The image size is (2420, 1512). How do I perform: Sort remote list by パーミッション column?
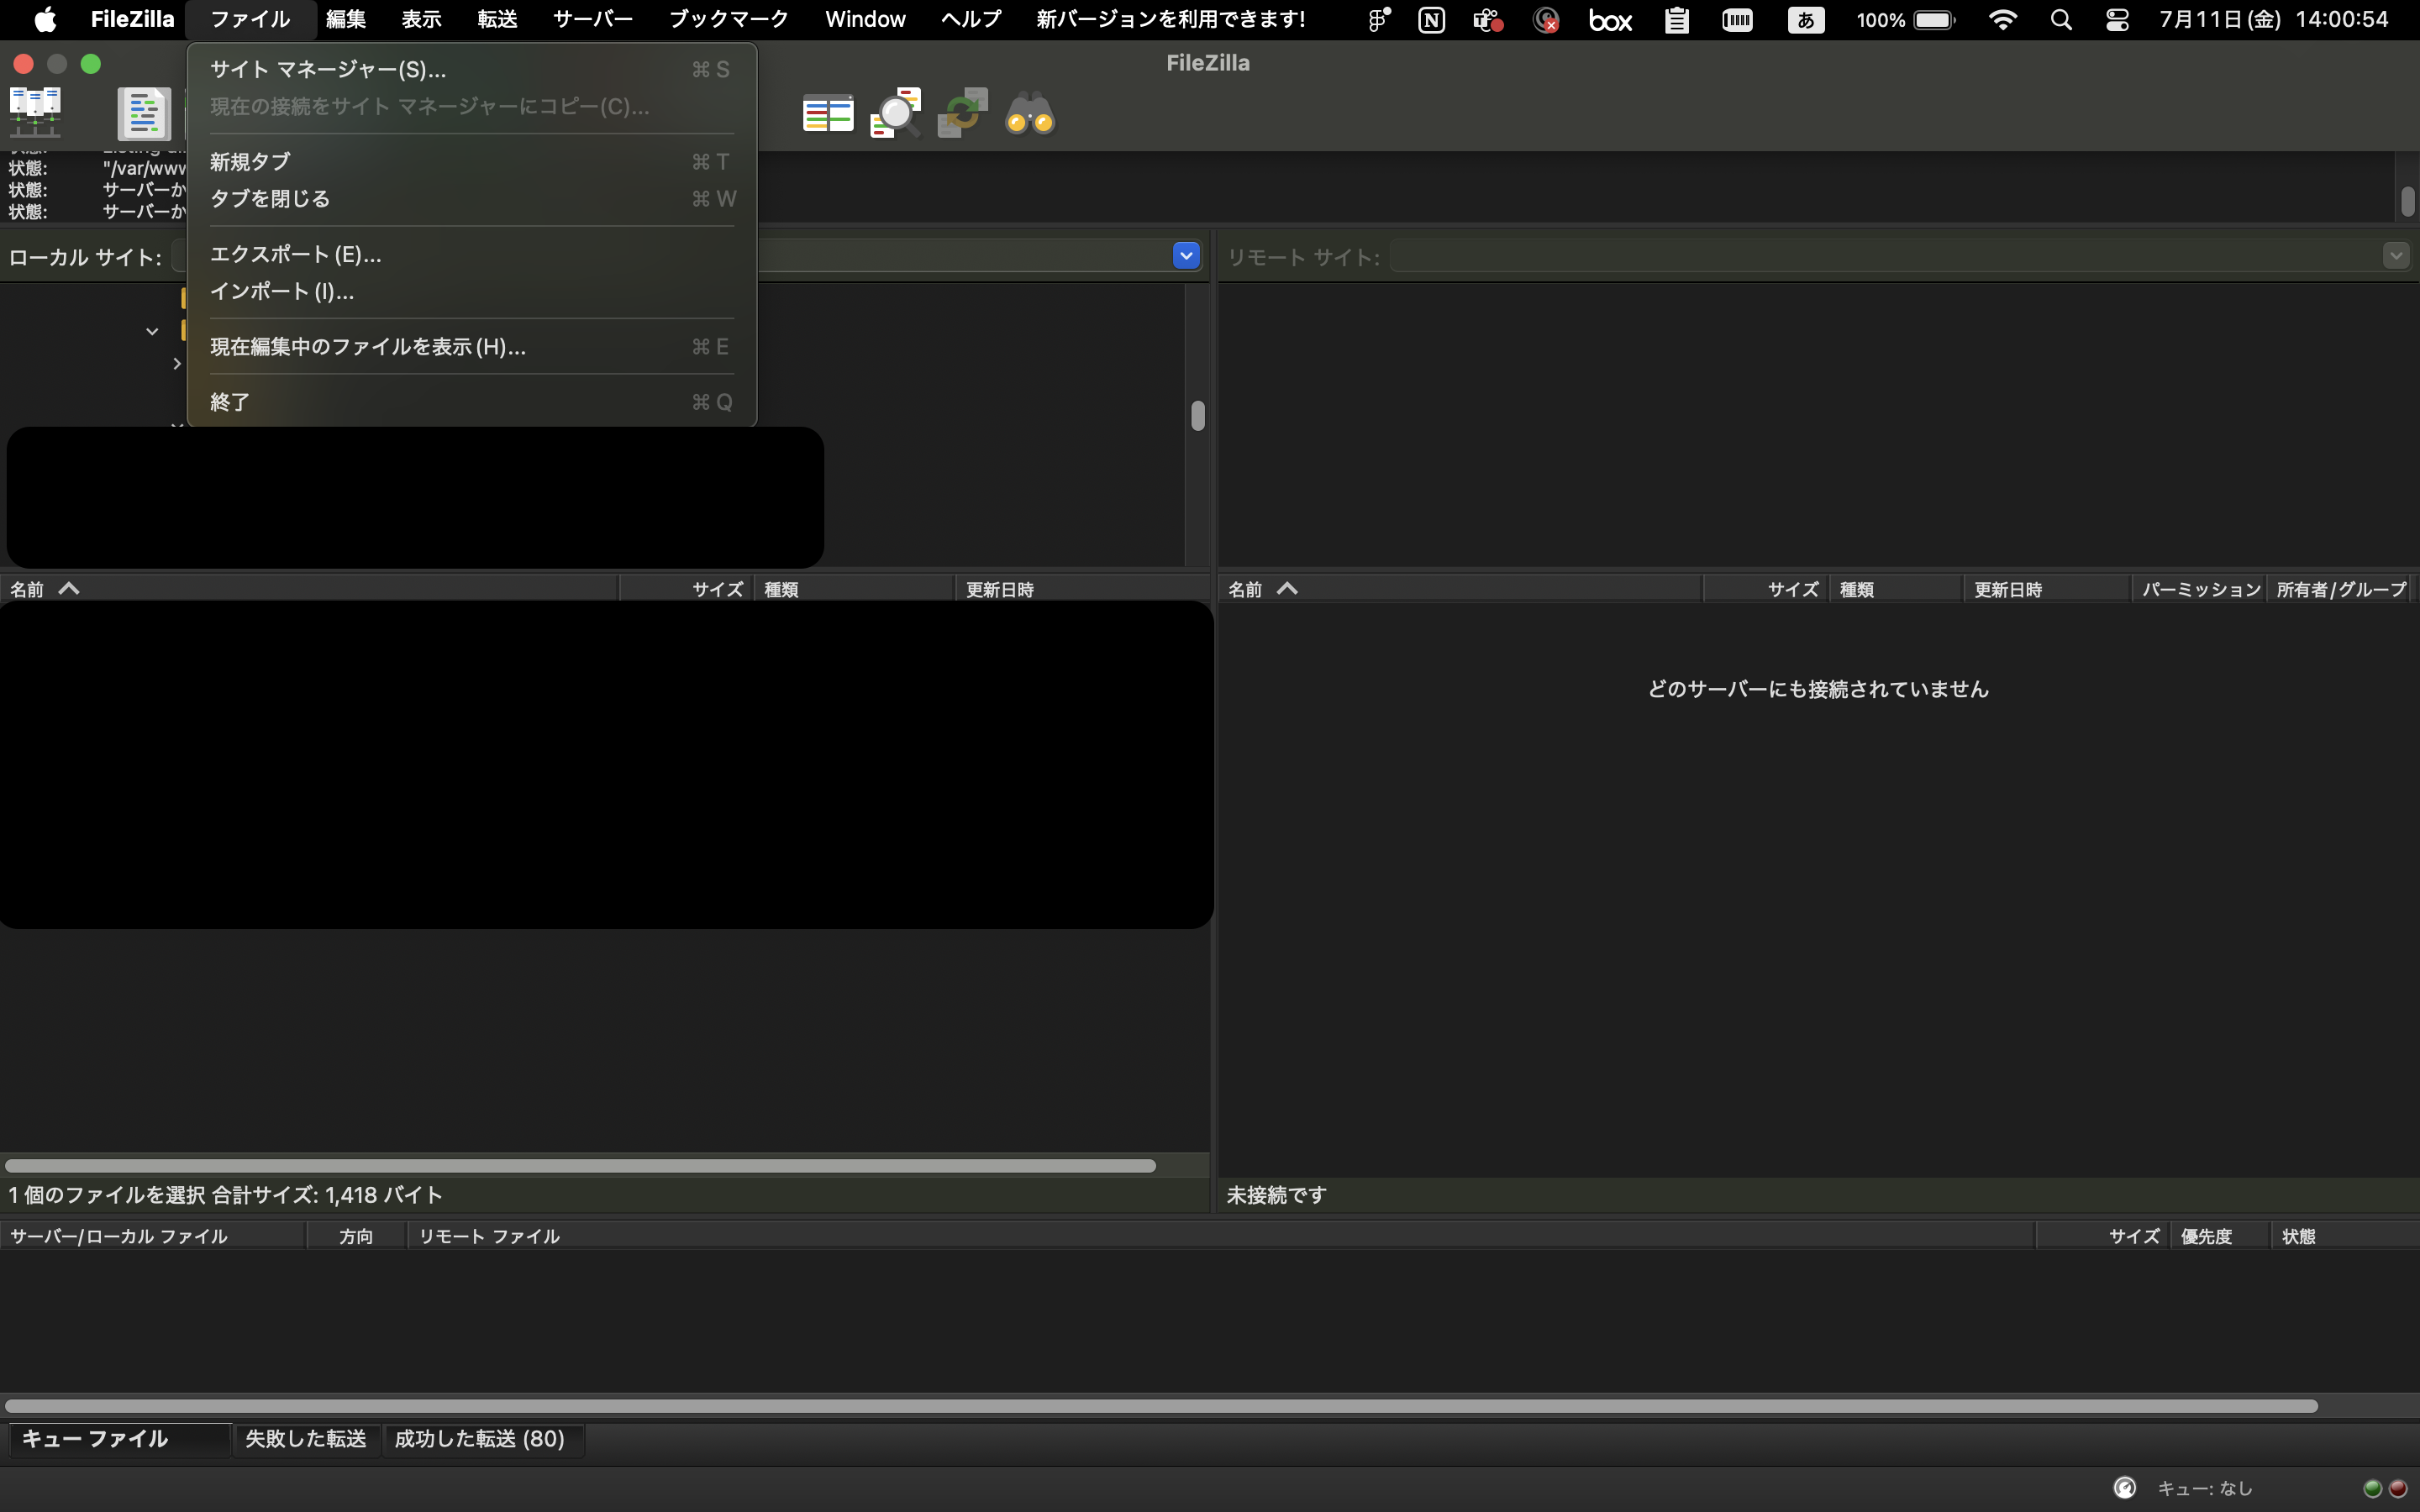[2200, 589]
